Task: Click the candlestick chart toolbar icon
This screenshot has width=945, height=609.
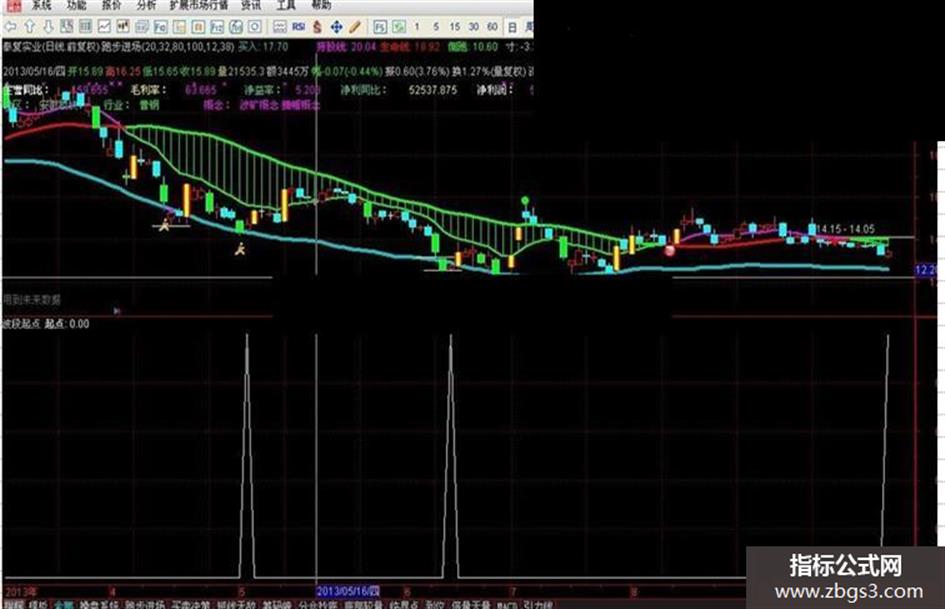Action: point(123,27)
